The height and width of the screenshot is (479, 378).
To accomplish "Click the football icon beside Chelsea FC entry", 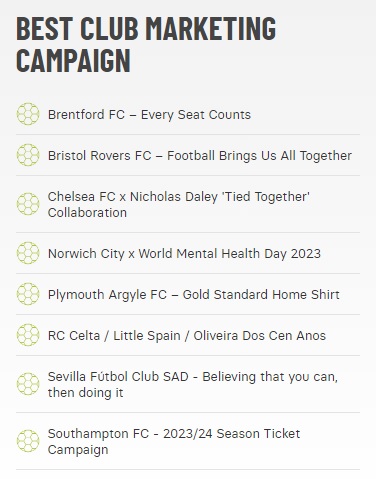I will coord(28,204).
